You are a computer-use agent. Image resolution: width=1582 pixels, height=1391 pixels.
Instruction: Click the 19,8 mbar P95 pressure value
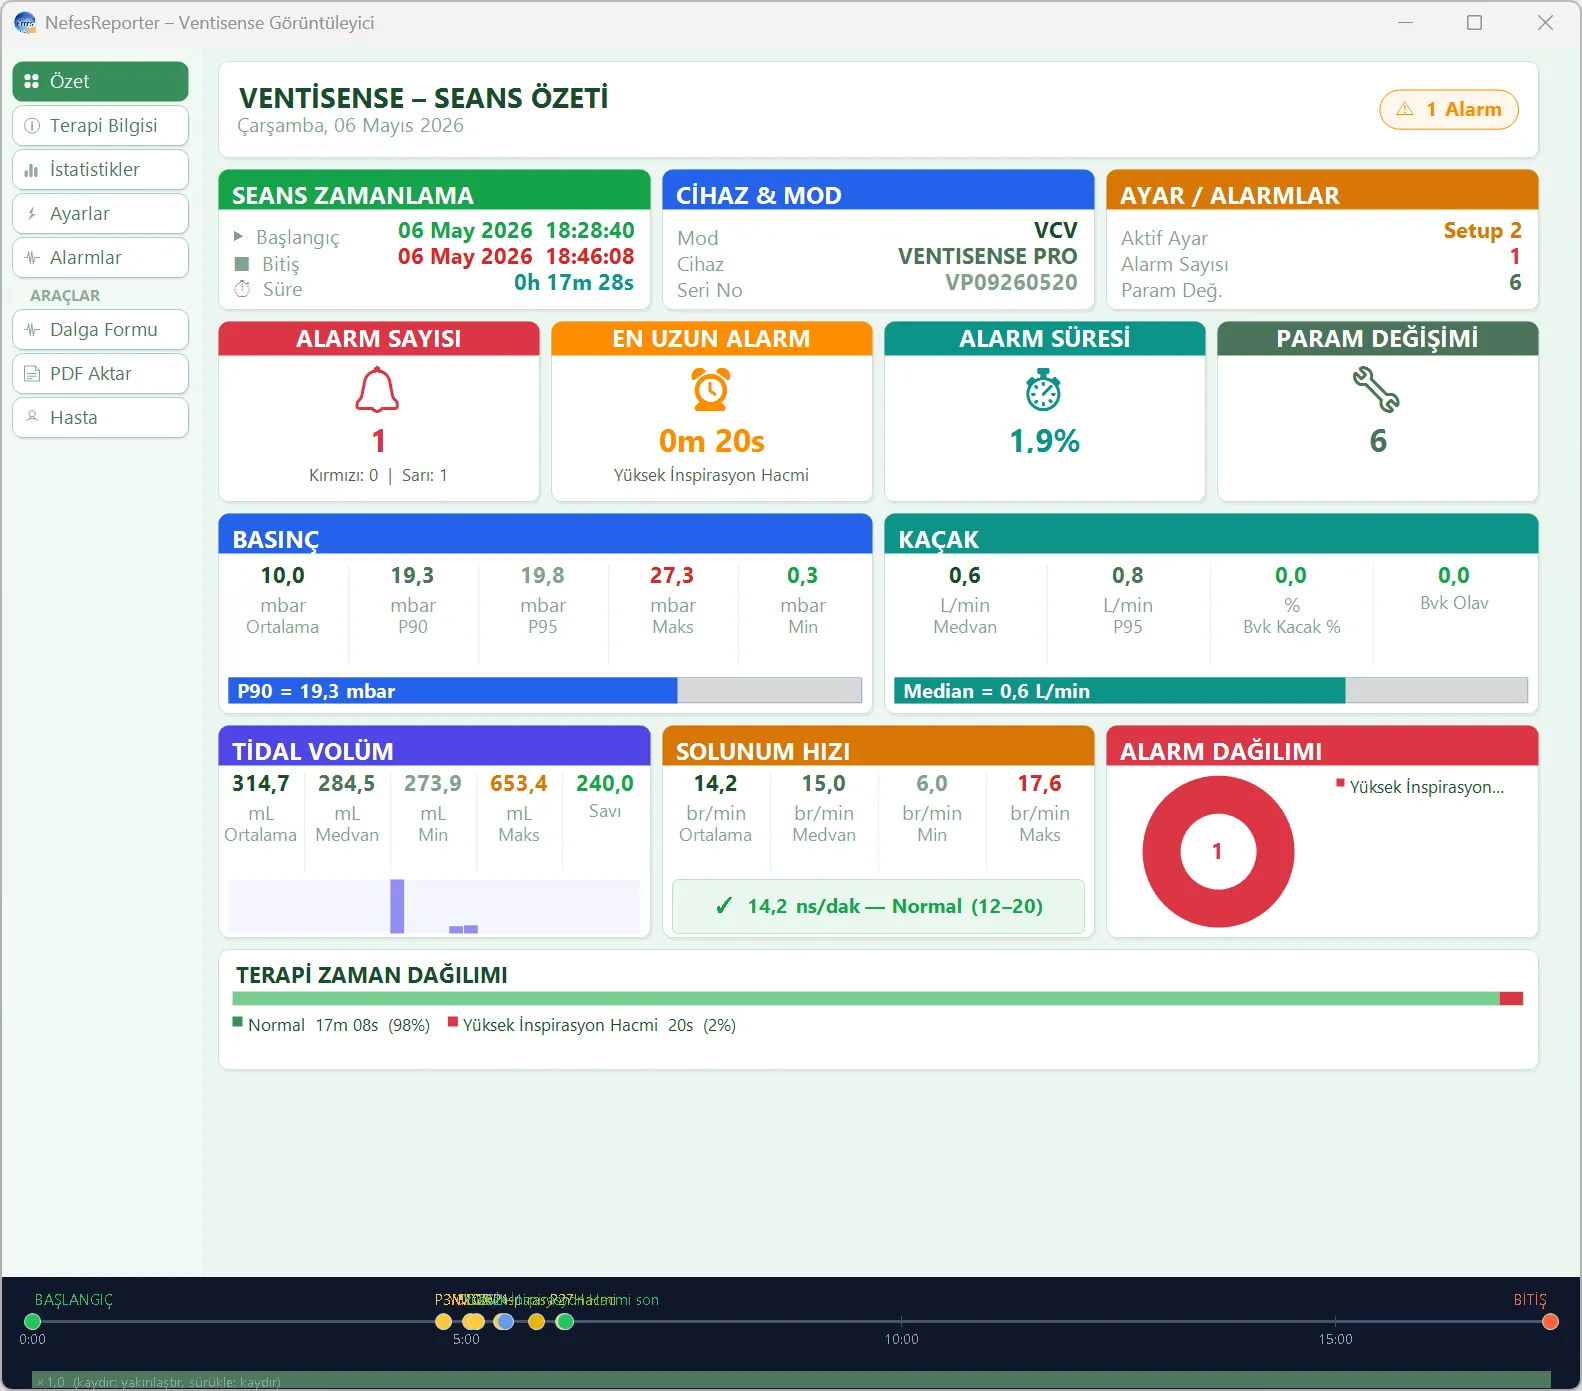[x=542, y=575]
